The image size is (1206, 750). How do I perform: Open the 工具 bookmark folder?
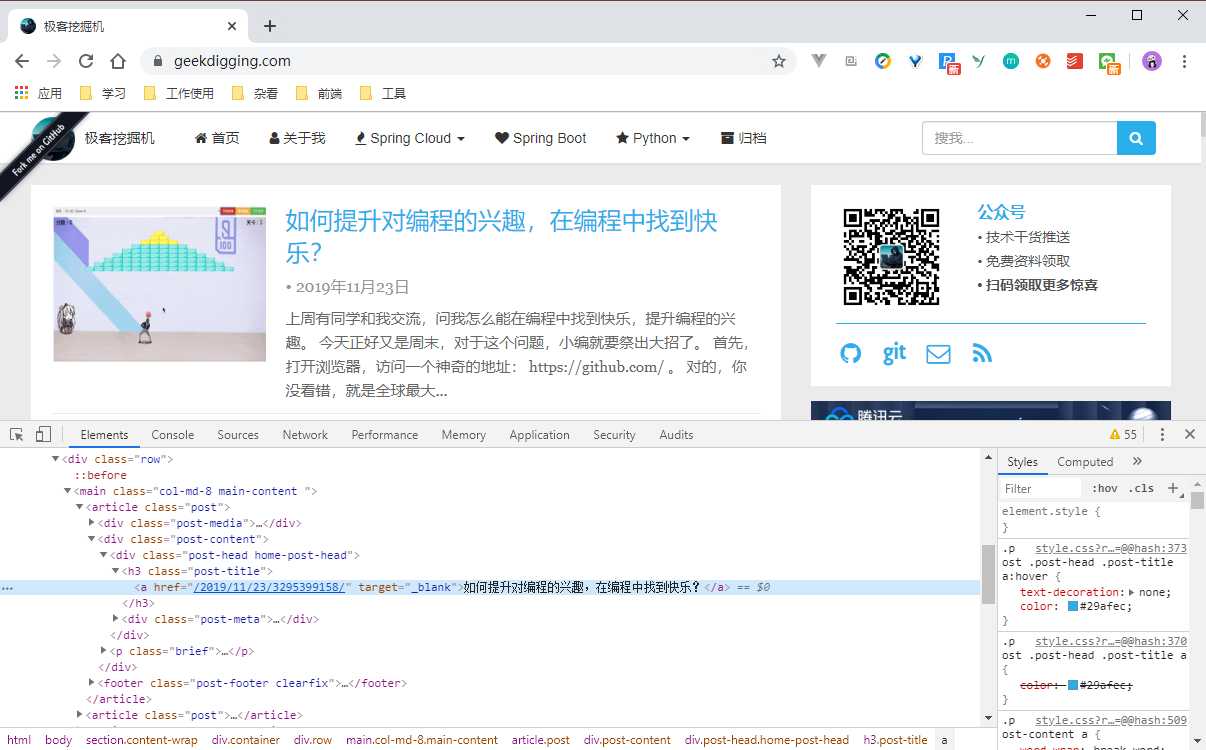pyautogui.click(x=383, y=93)
